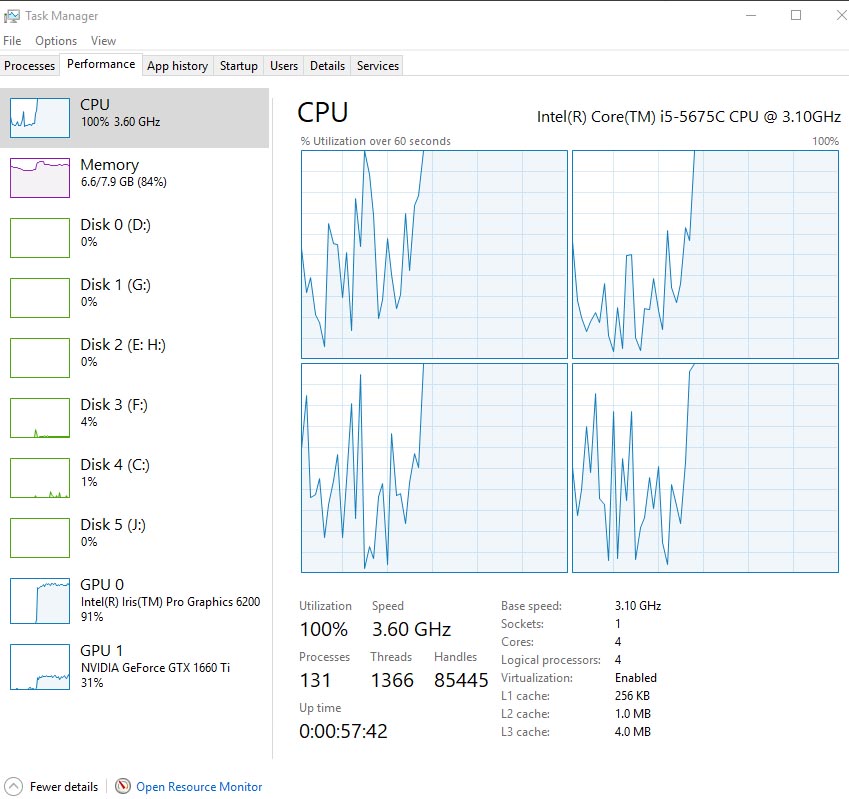The image size is (849, 799).
Task: Open the Services tab
Action: coord(377,66)
